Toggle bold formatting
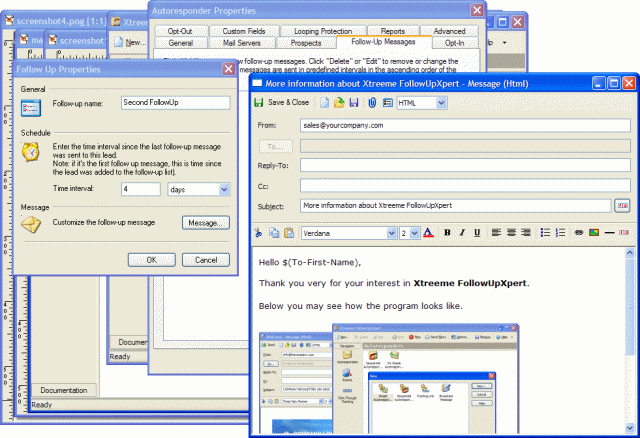The height and width of the screenshot is (438, 640). (447, 233)
